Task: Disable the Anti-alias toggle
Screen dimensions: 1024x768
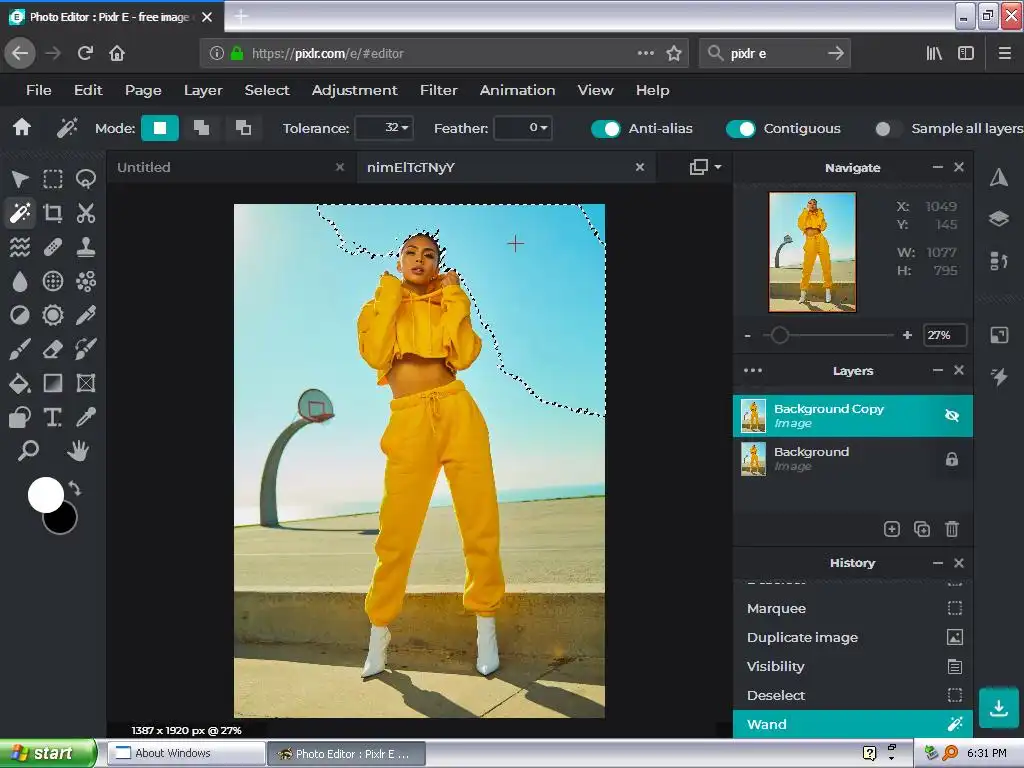Action: [x=606, y=128]
